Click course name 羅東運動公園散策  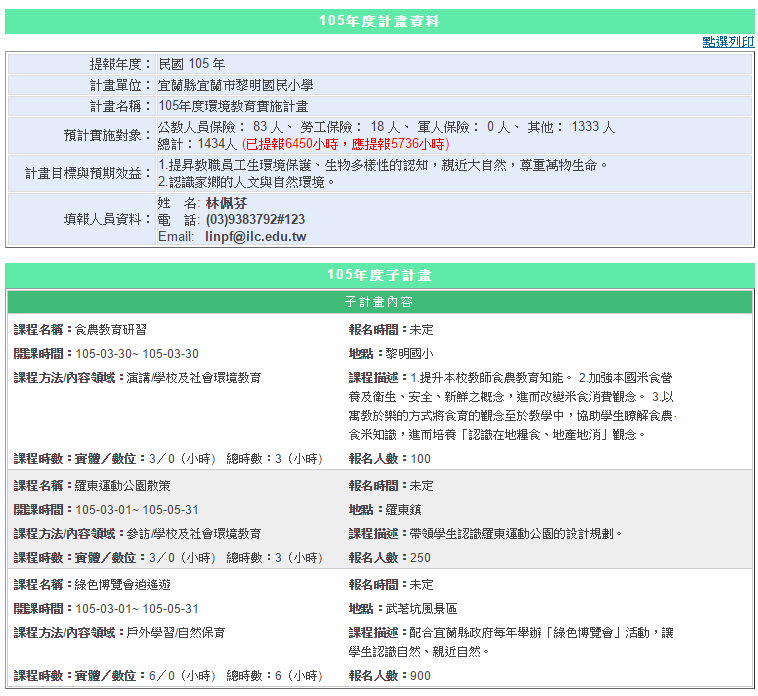click(x=123, y=486)
